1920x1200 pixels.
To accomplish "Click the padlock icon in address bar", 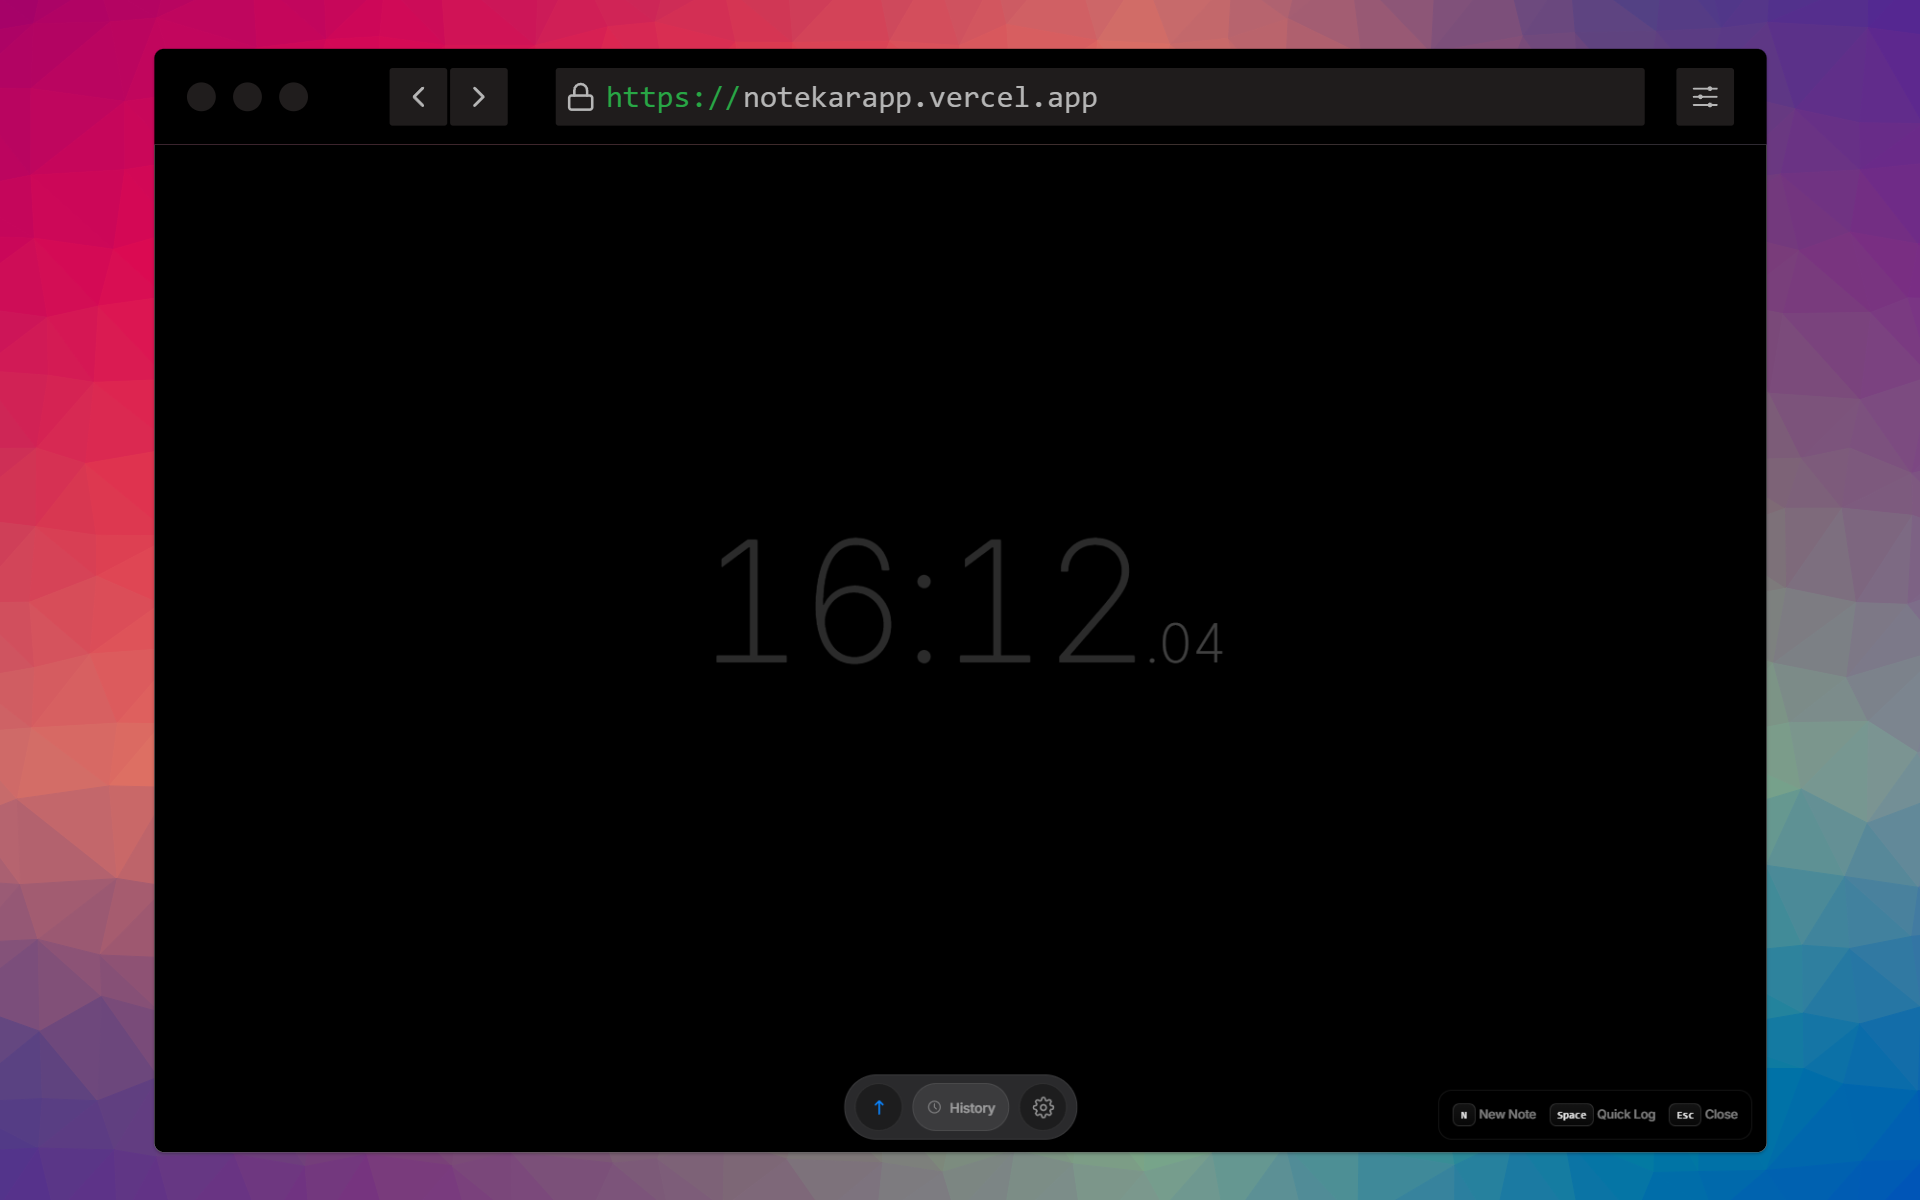I will 580,97.
